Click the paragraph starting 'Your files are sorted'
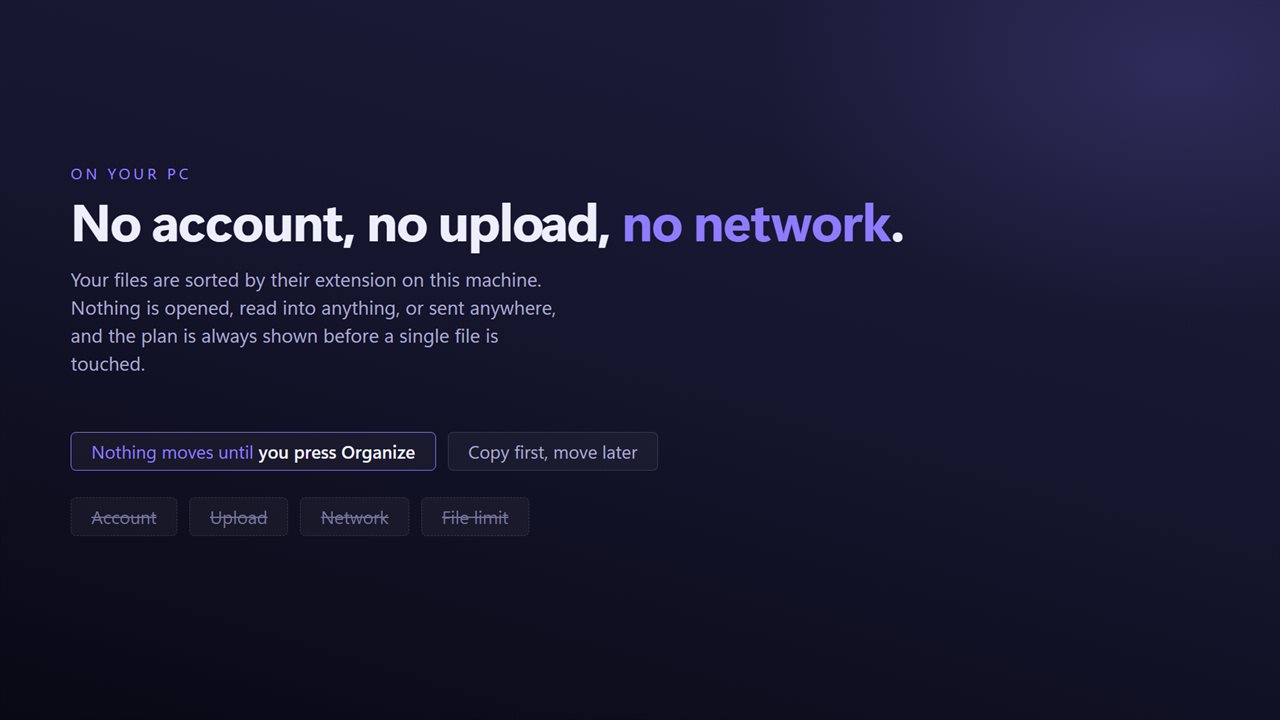The height and width of the screenshot is (720, 1280). point(314,322)
